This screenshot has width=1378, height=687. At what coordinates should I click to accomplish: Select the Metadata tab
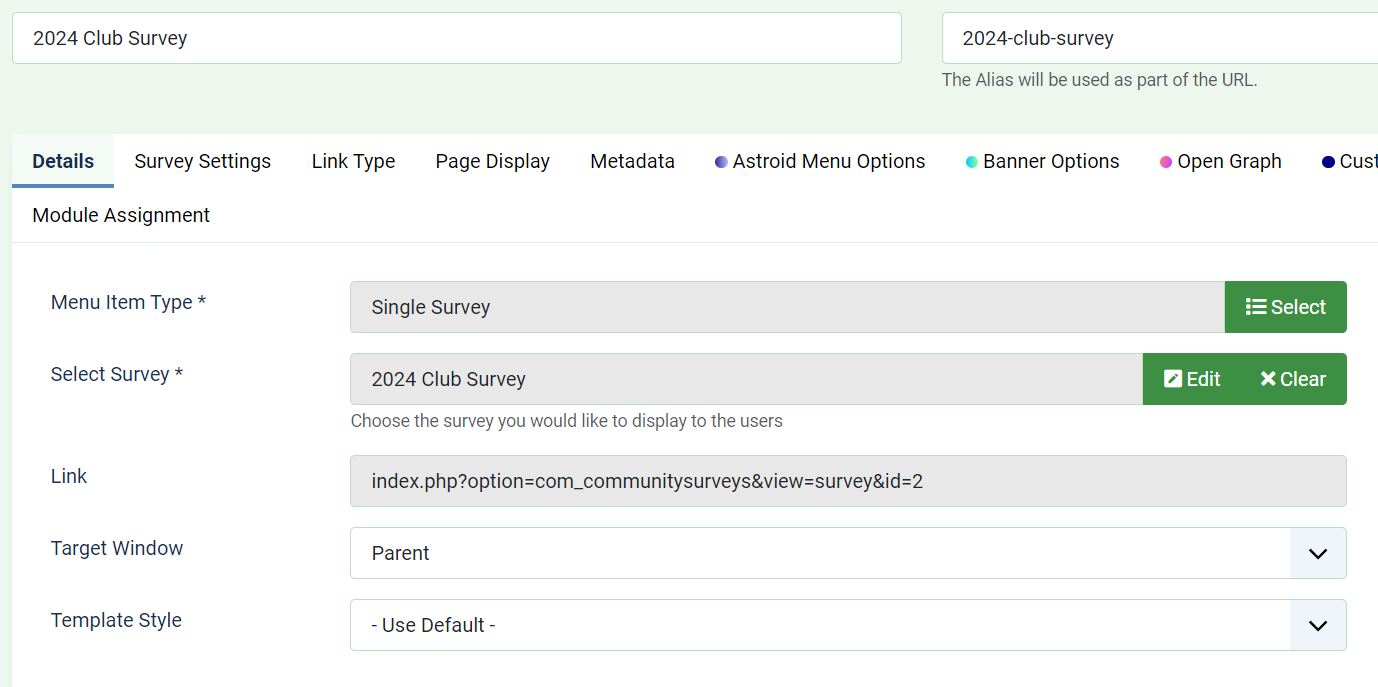(x=632, y=161)
